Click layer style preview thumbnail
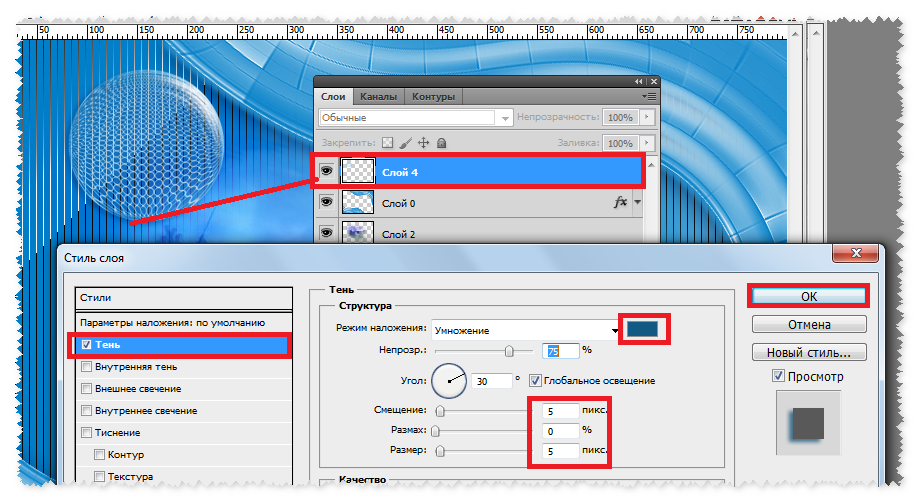 coord(808,423)
